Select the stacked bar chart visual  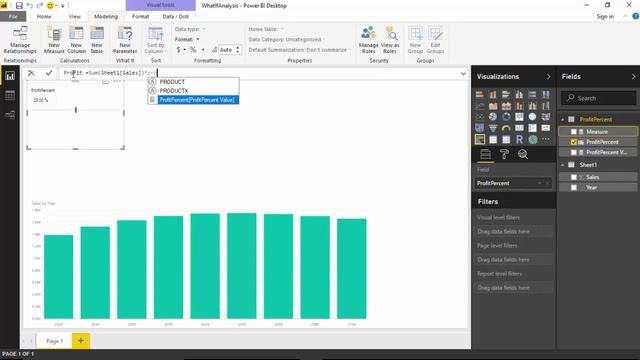coord(480,95)
